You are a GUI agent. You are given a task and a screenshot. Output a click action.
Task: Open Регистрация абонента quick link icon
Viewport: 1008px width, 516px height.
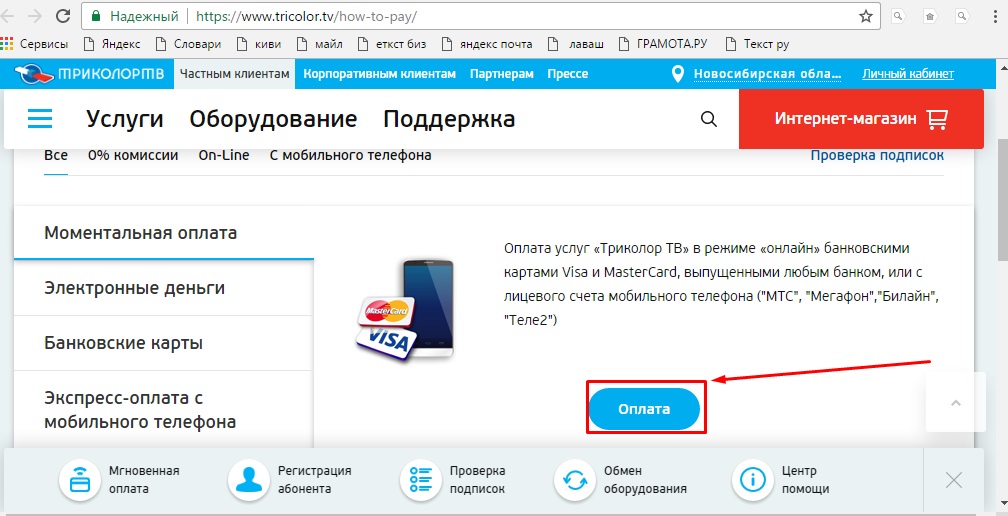tap(247, 480)
